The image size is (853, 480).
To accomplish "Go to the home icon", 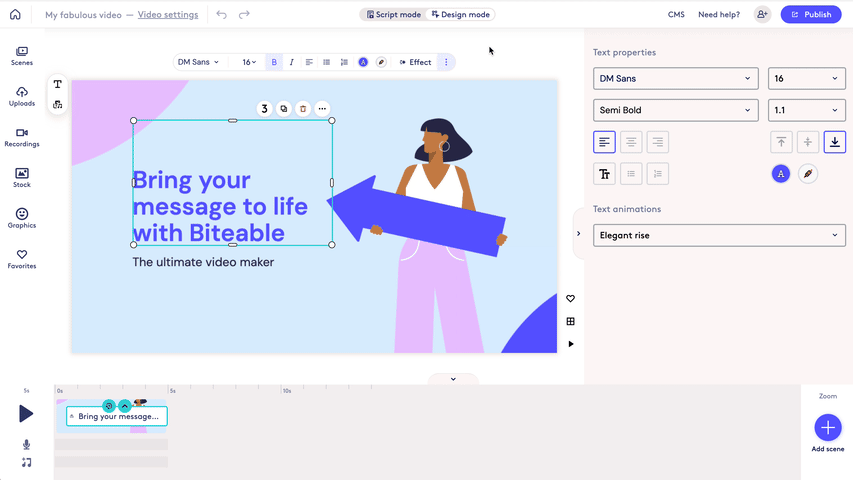I will click(15, 15).
